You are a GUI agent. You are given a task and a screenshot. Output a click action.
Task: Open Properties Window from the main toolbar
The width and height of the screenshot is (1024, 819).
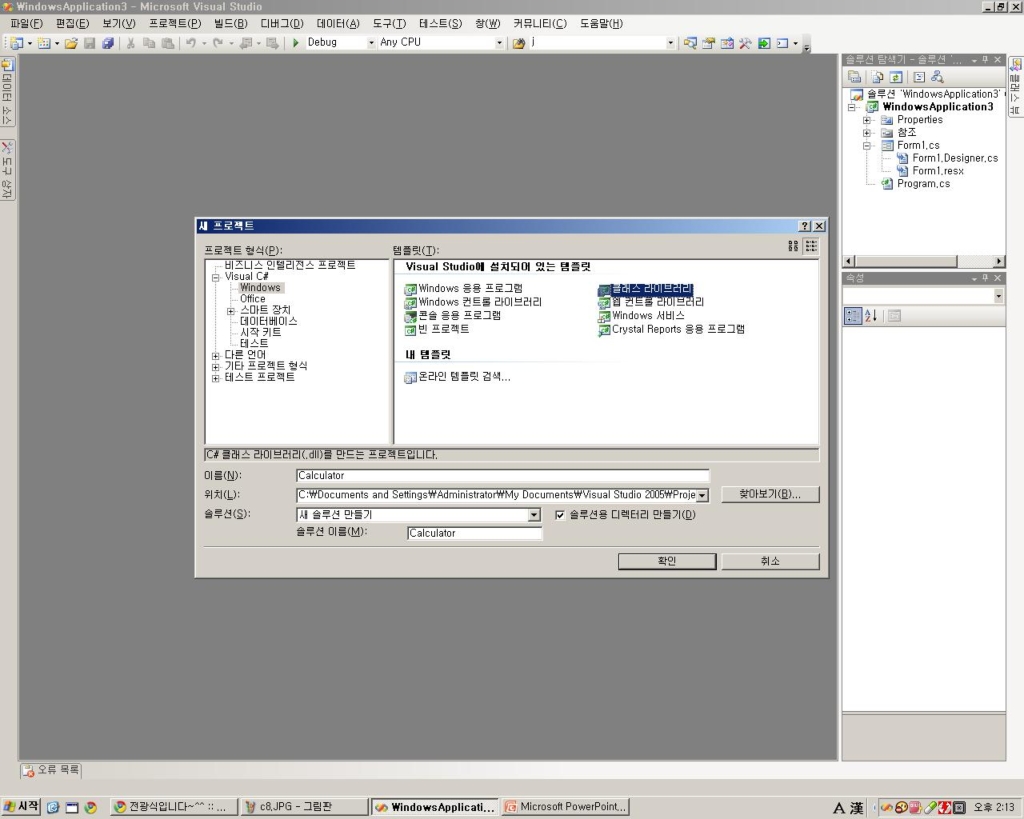tap(709, 43)
